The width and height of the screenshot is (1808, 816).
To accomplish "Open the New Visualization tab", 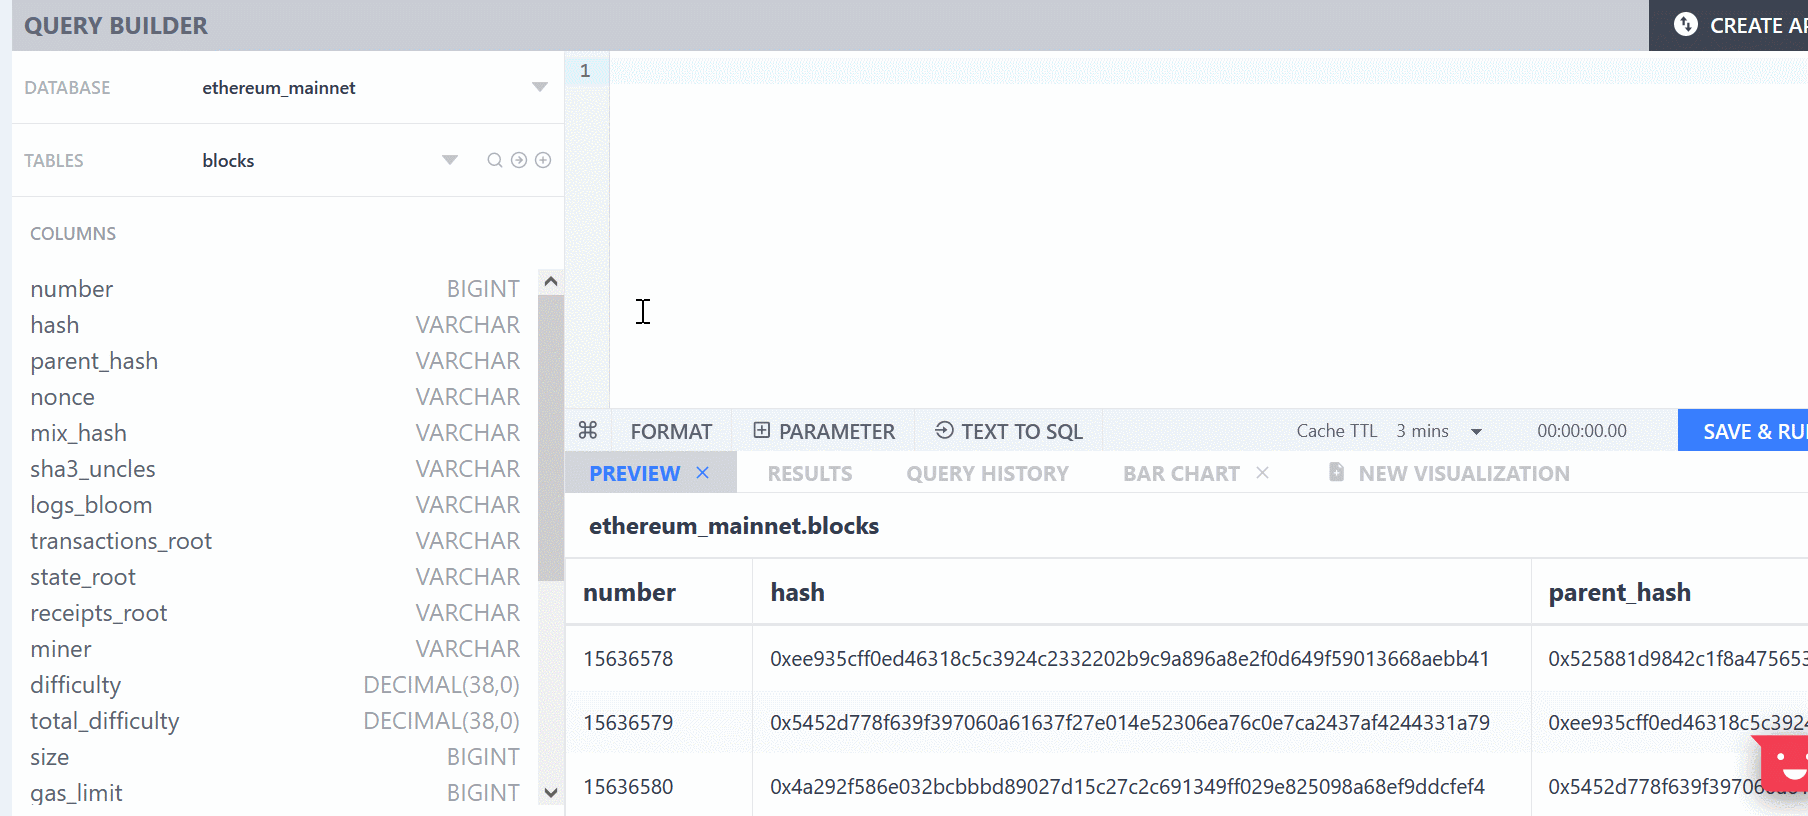I will pyautogui.click(x=1449, y=474).
